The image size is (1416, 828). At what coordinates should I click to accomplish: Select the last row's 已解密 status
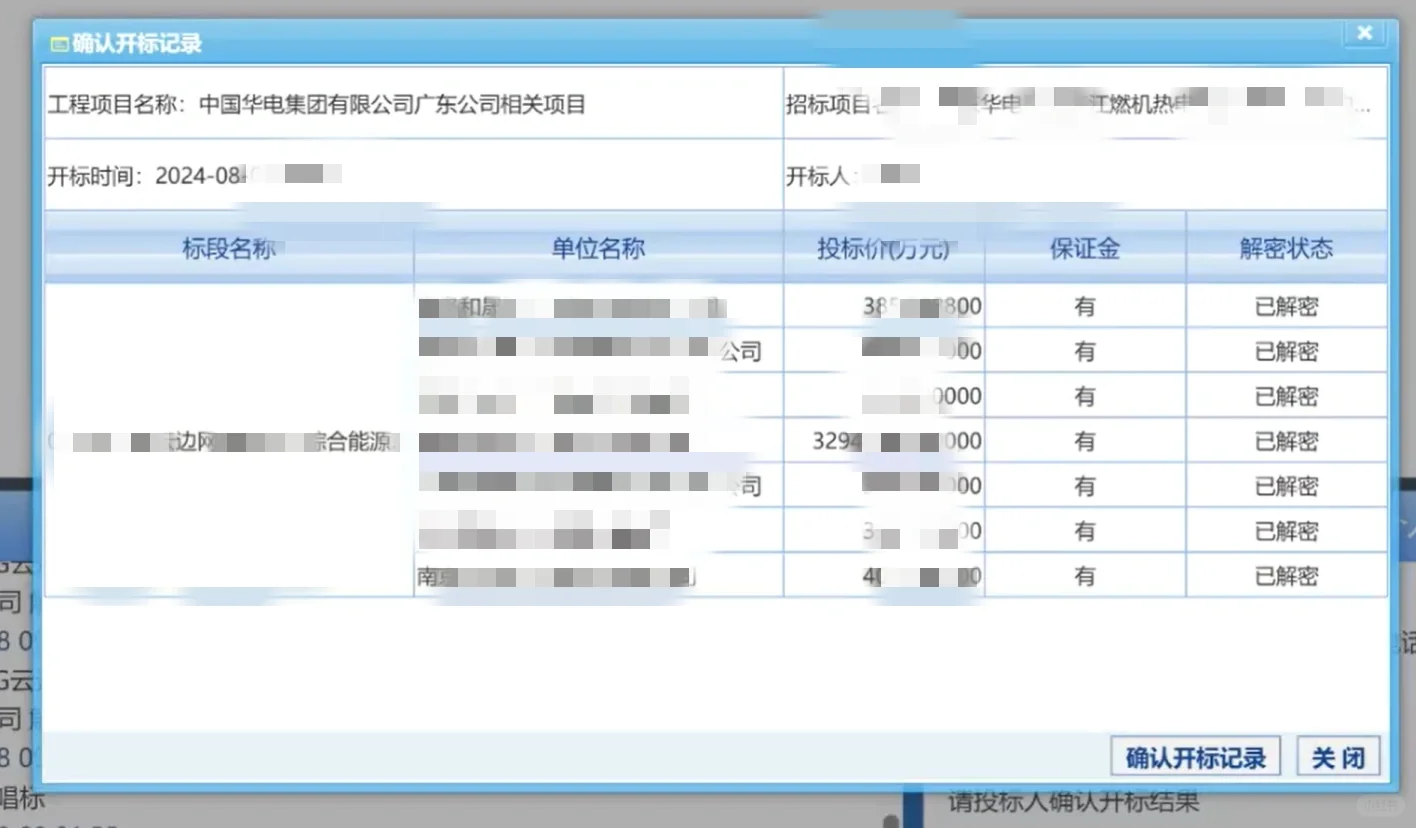(1286, 575)
